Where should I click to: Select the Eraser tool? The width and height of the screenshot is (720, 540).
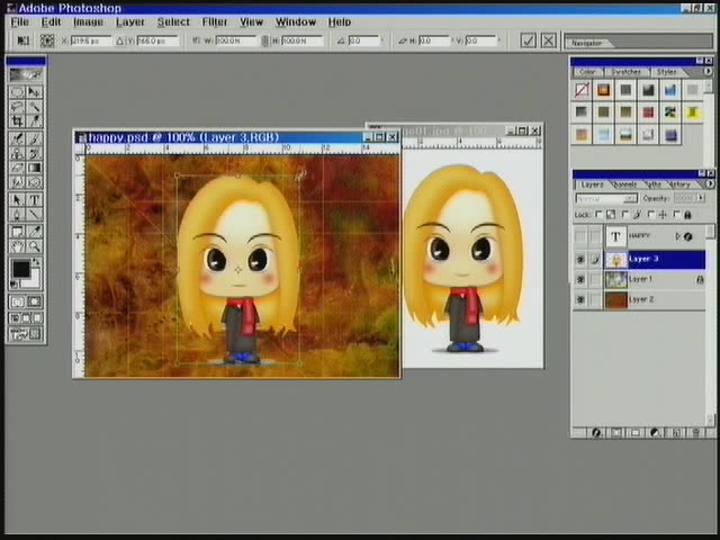click(x=17, y=168)
